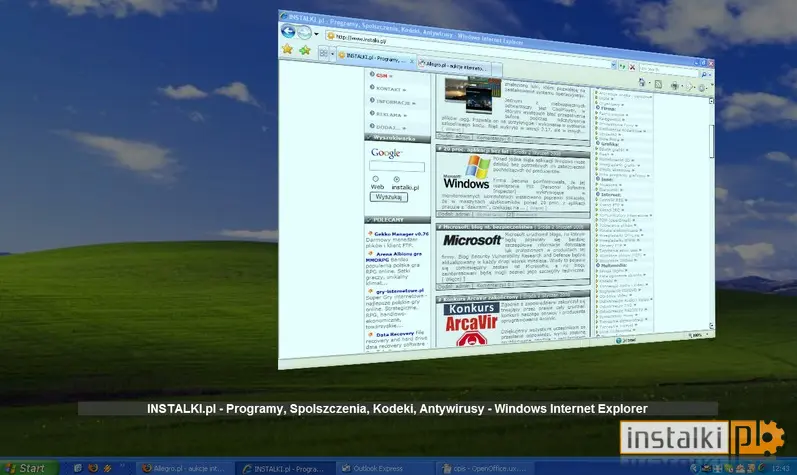
Task: Open the REKLAMA menu link
Action: pos(388,114)
